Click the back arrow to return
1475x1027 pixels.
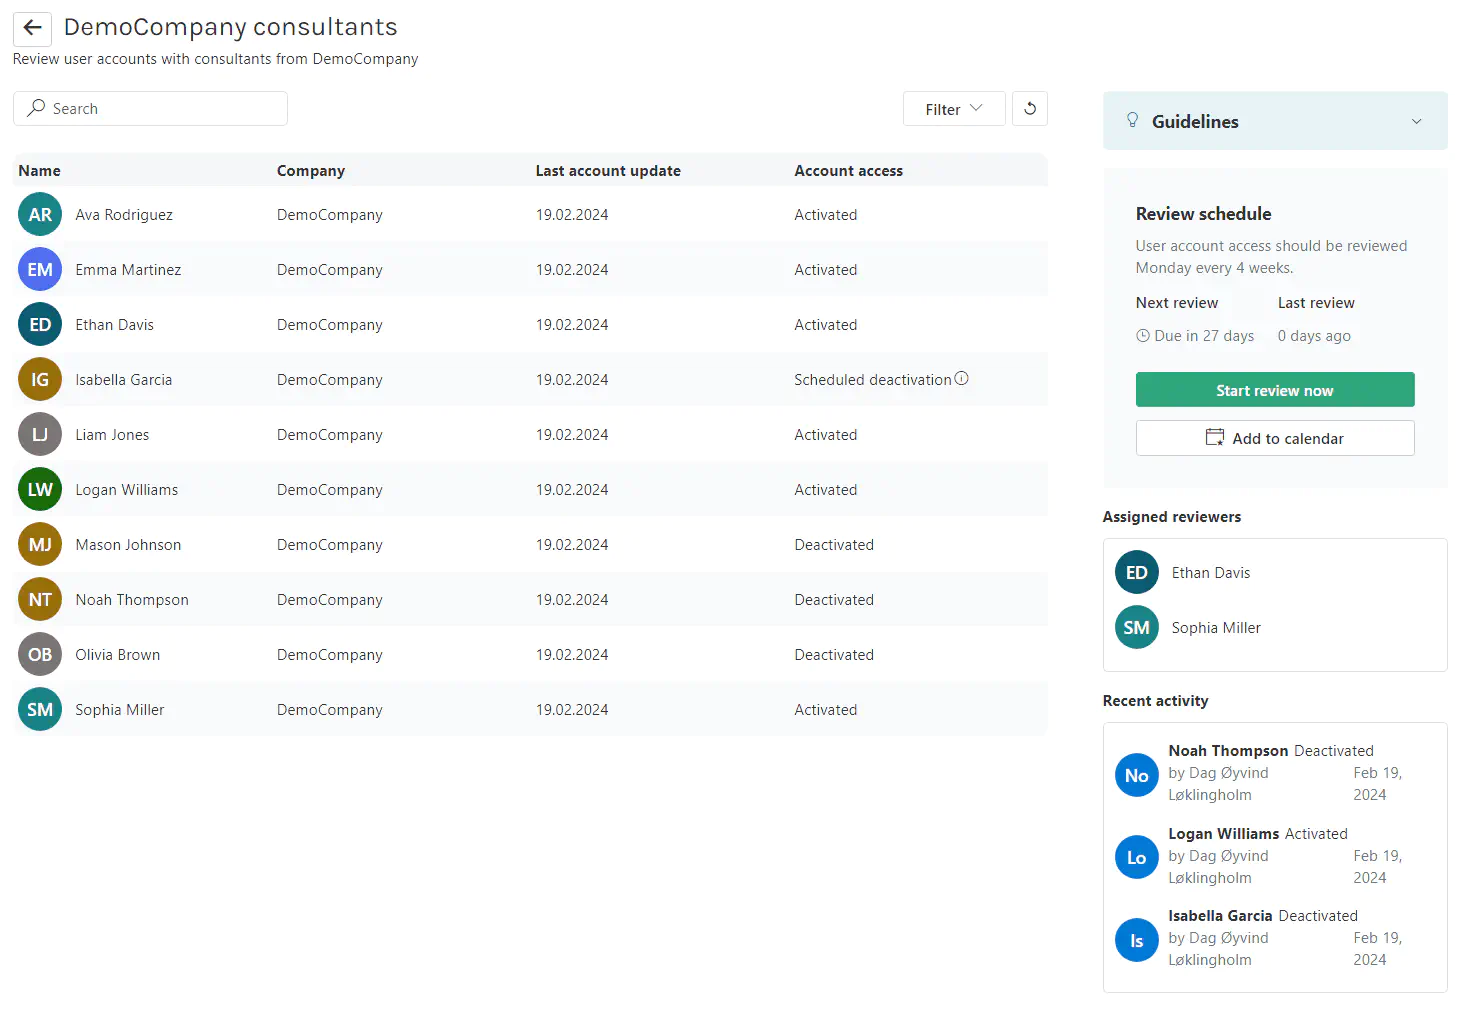coord(31,28)
